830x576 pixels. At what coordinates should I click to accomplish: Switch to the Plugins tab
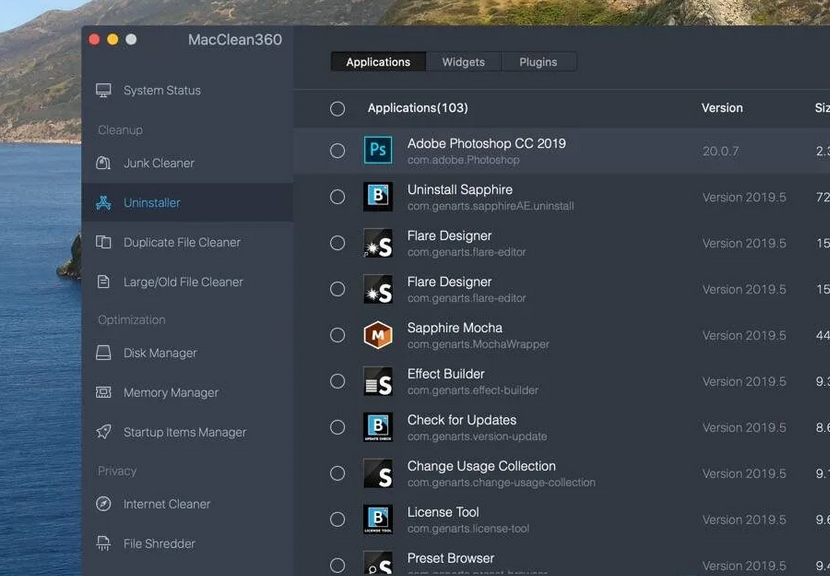(x=538, y=62)
